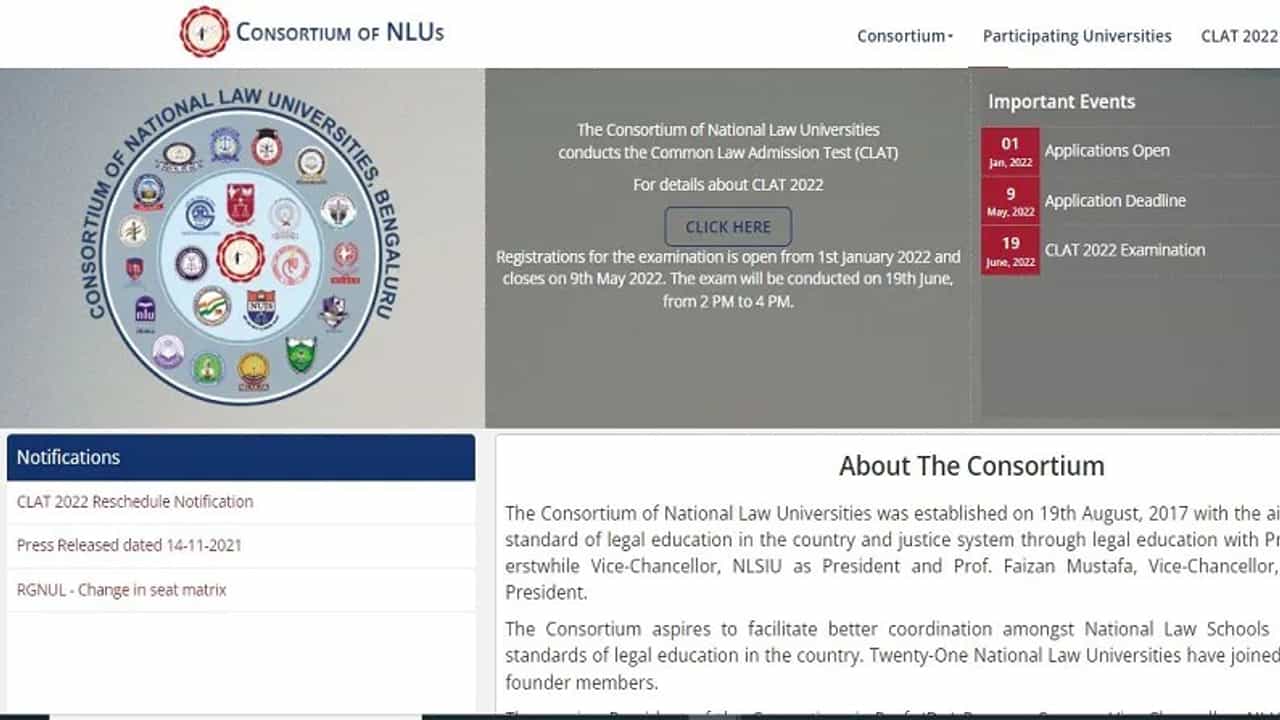Select the 01 Jan, 2022 date badge

click(1010, 151)
